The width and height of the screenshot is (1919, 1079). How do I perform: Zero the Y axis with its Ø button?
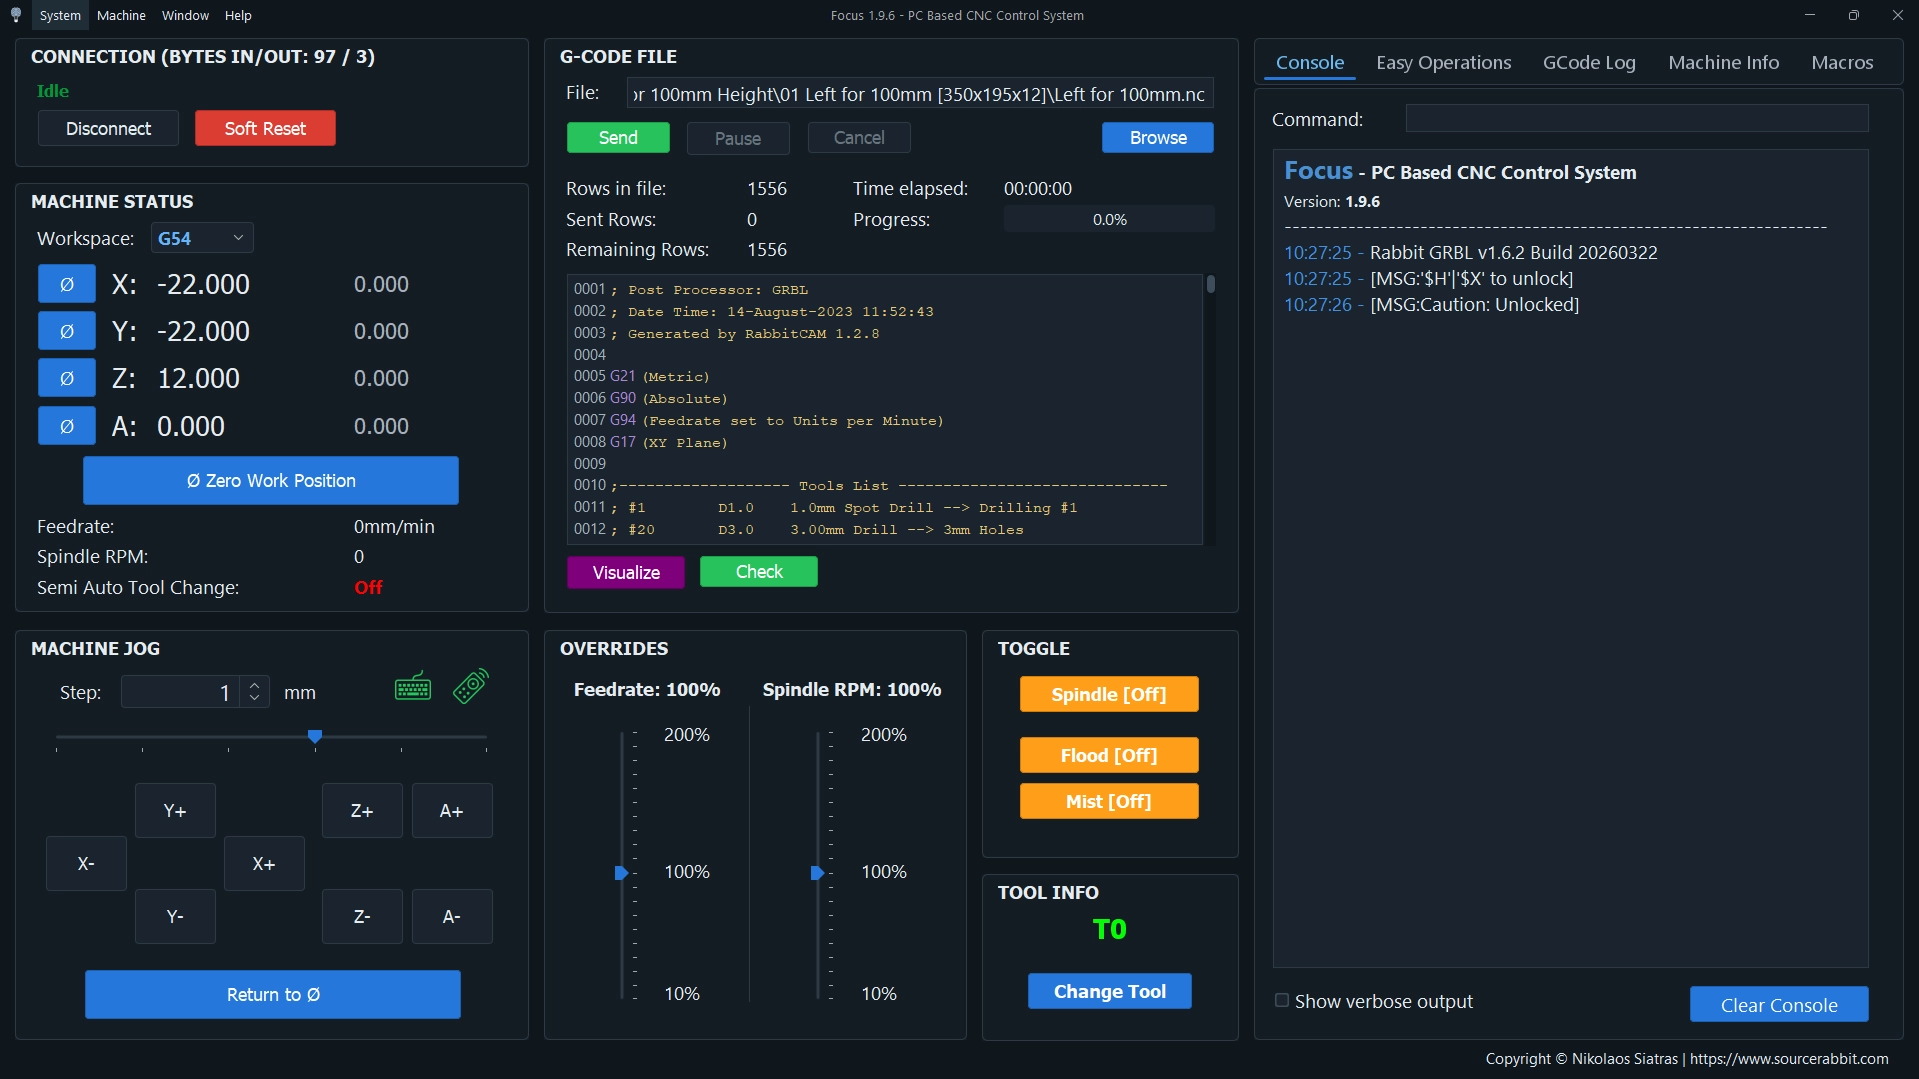coord(67,331)
